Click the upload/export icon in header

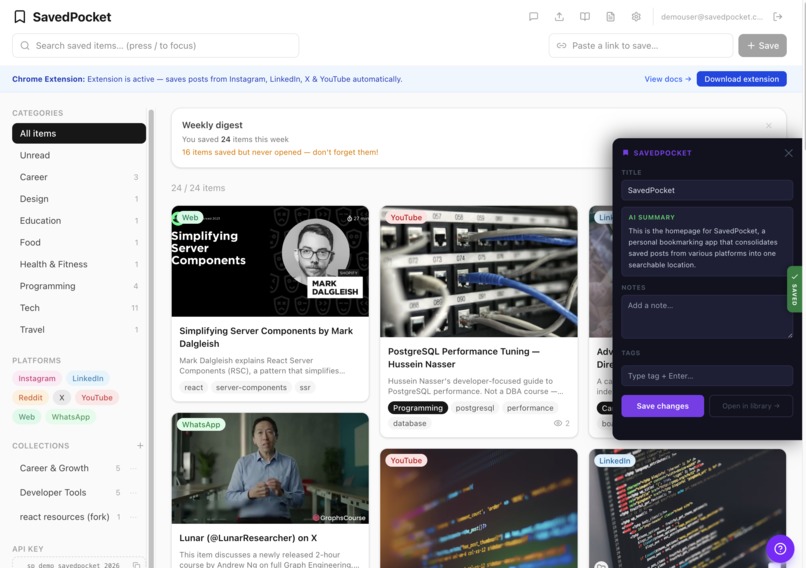pos(559,17)
